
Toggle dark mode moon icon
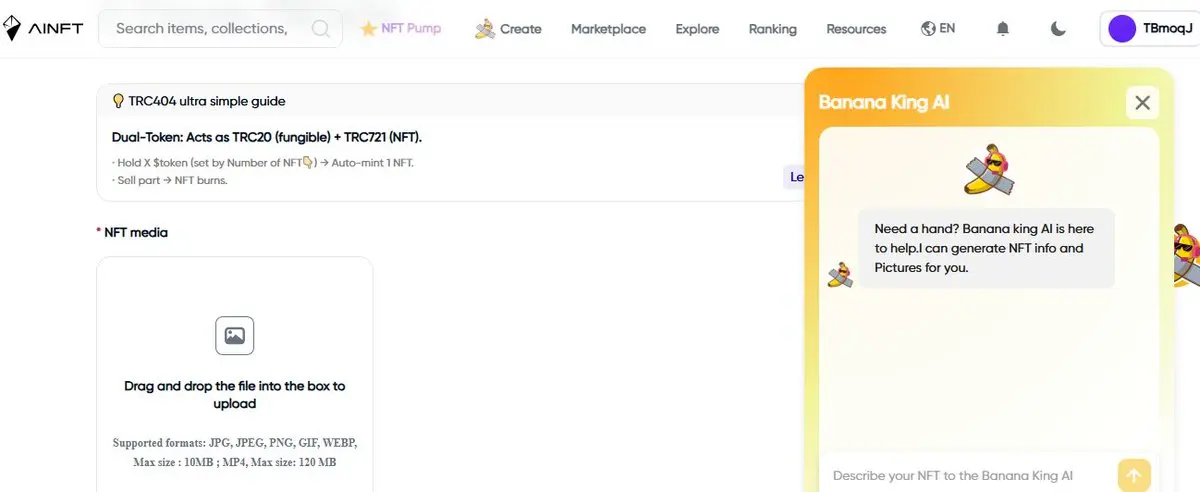[x=1058, y=29]
